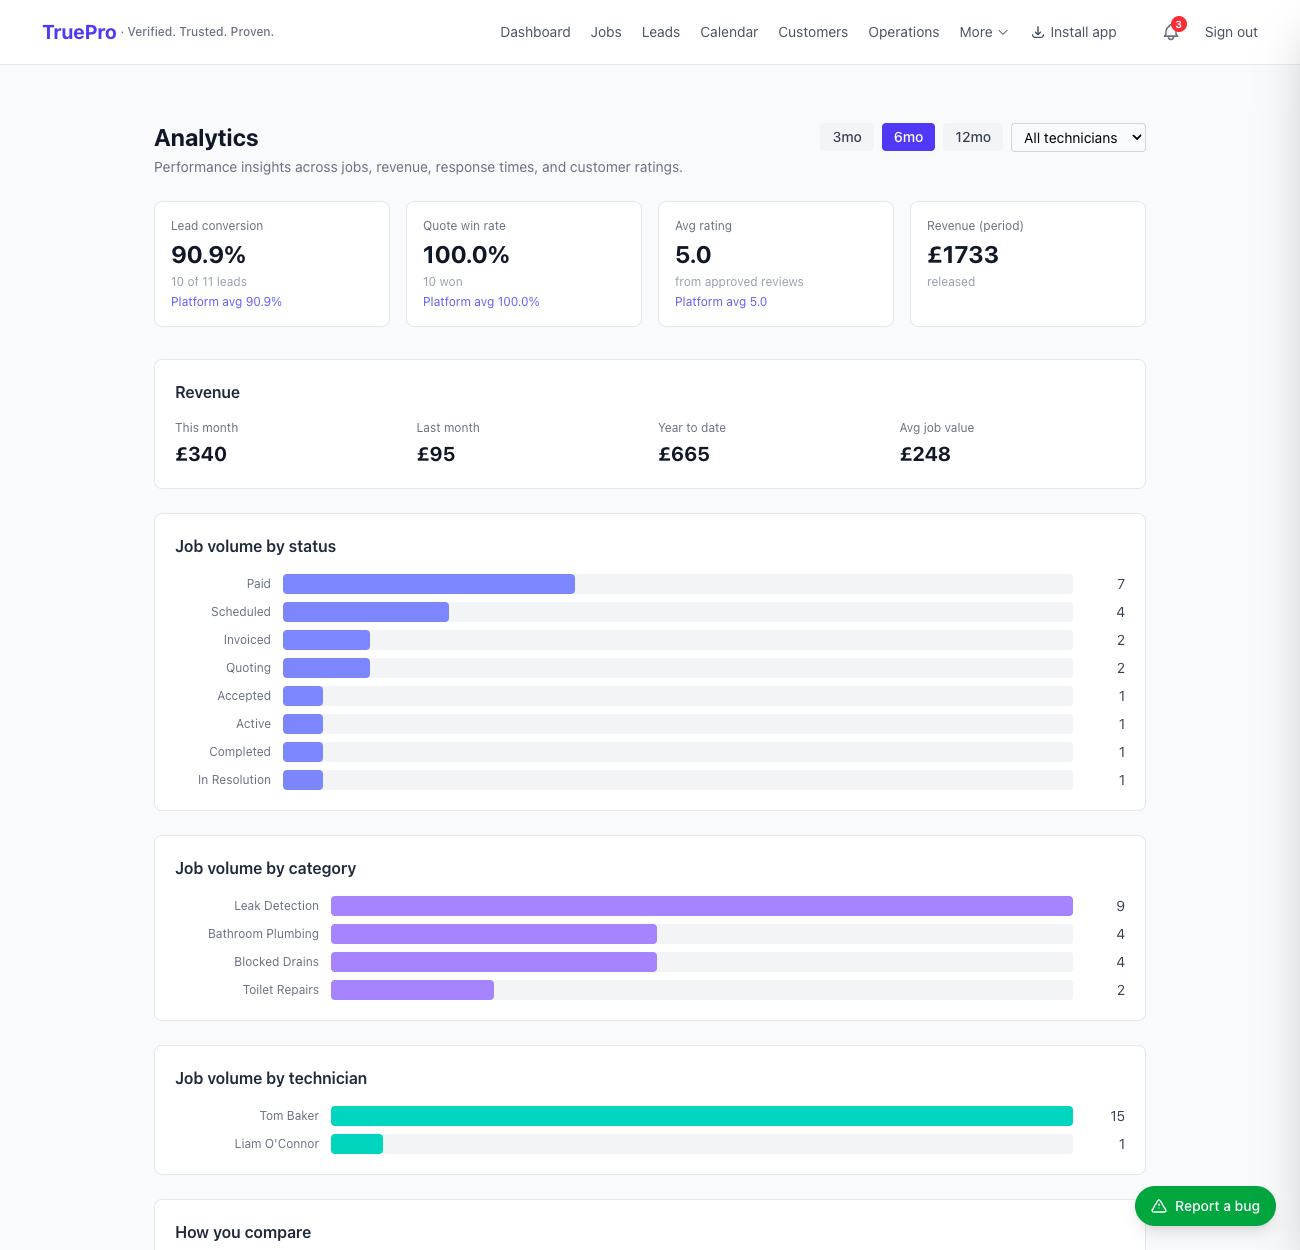The height and width of the screenshot is (1250, 1300).
Task: Open the Customers nav item
Action: click(813, 32)
